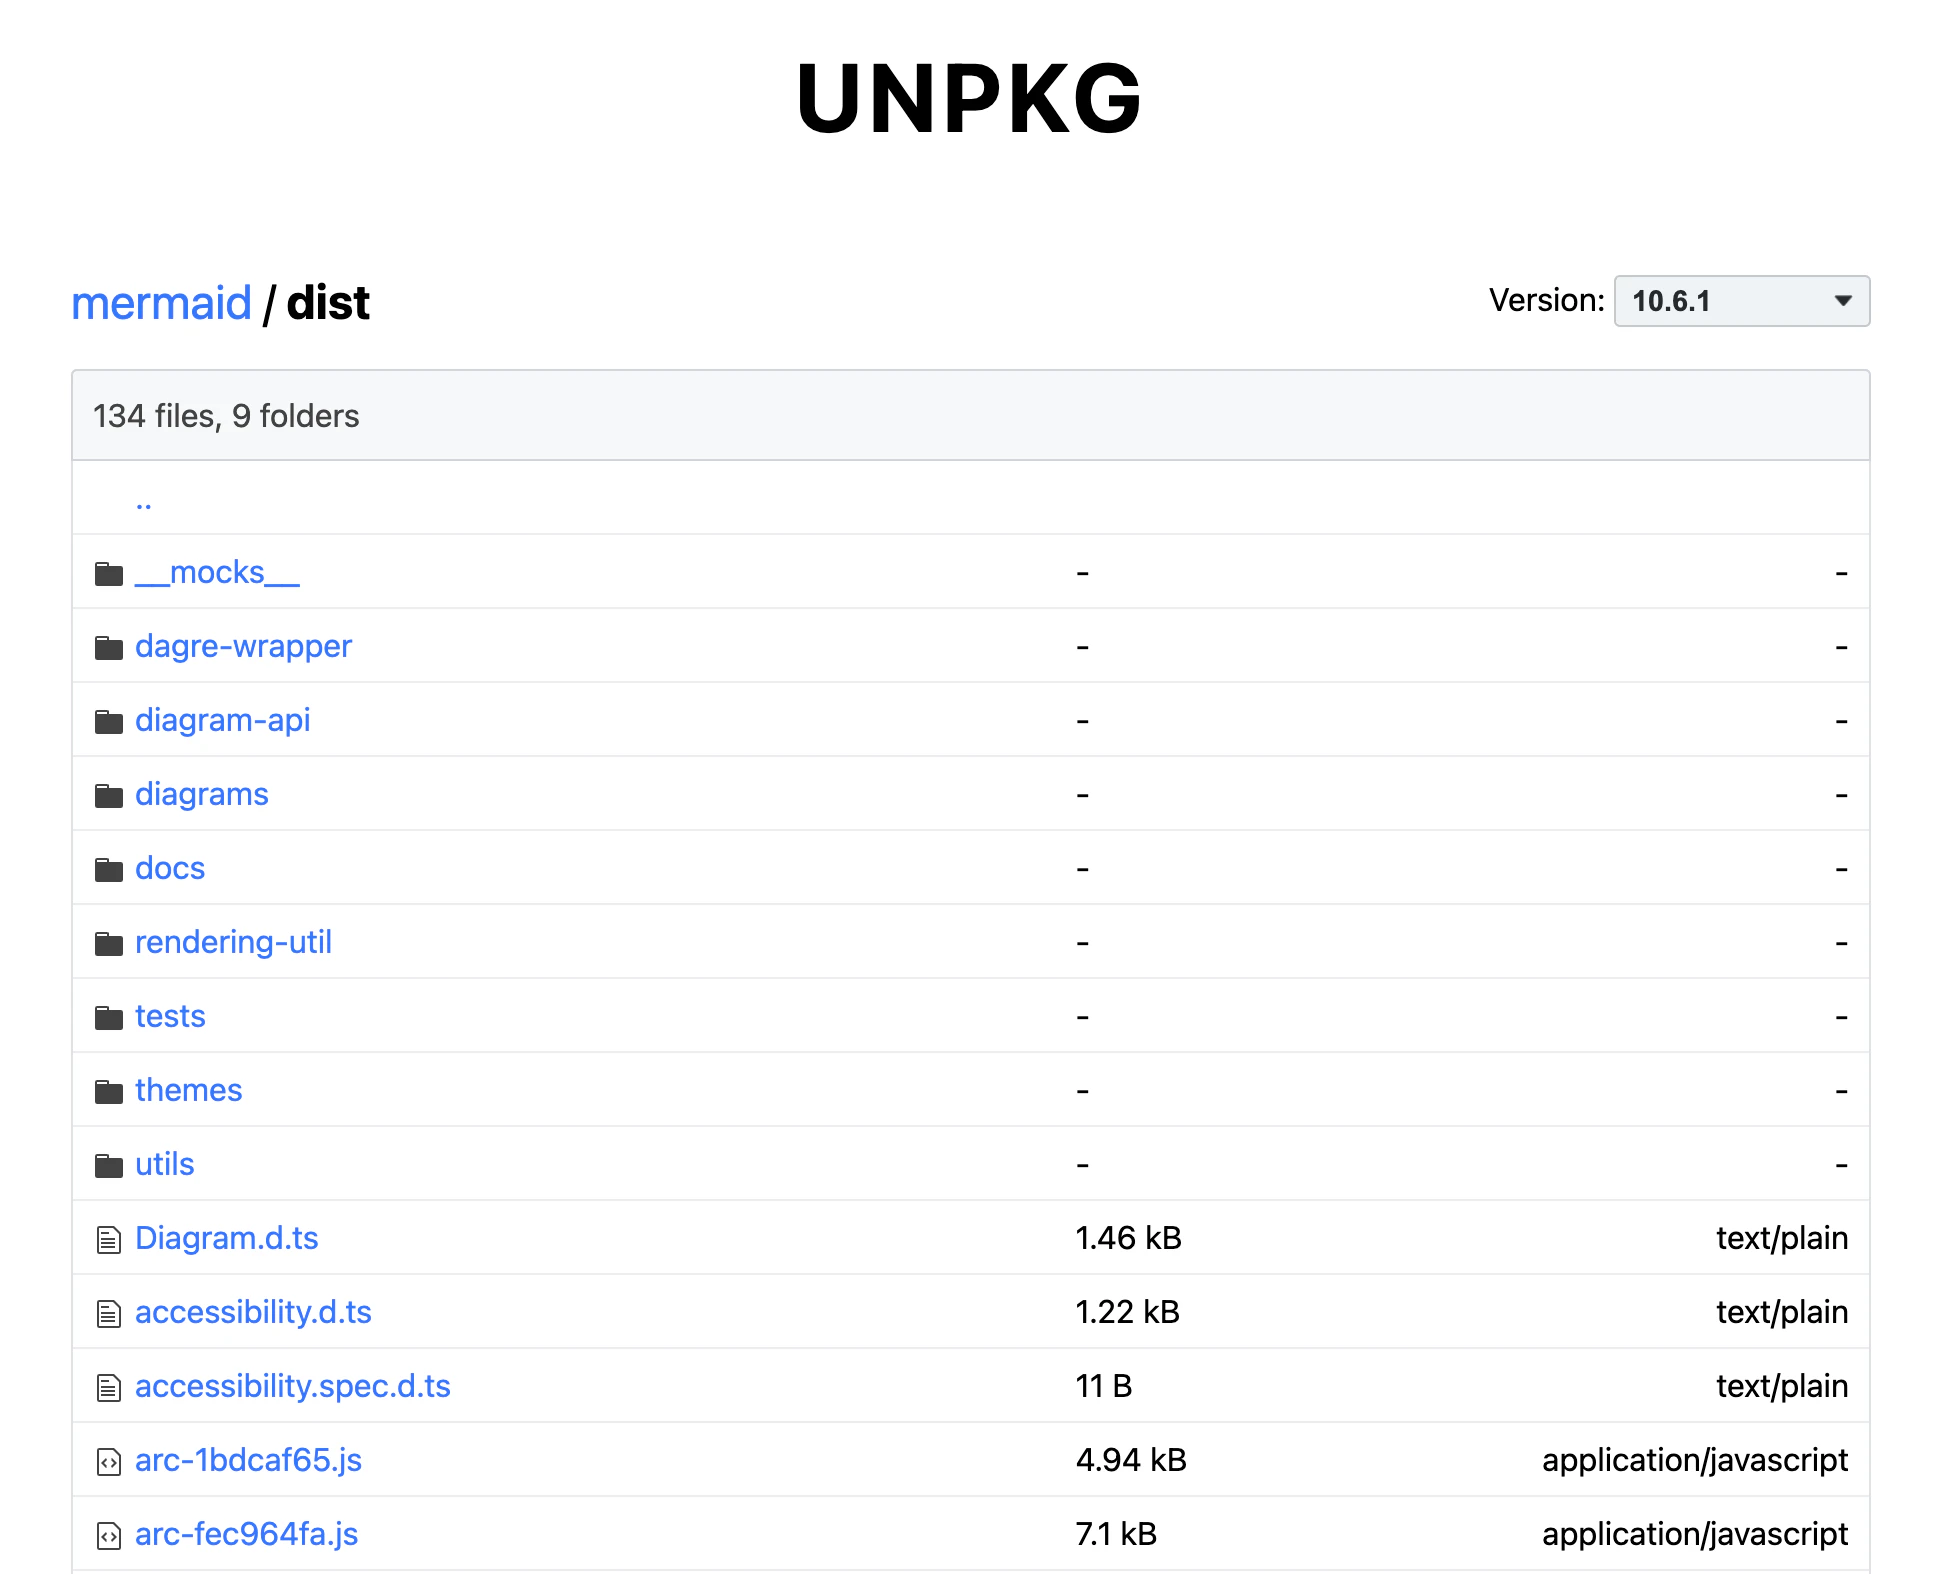View the accessibility.d.ts file

coord(253,1313)
